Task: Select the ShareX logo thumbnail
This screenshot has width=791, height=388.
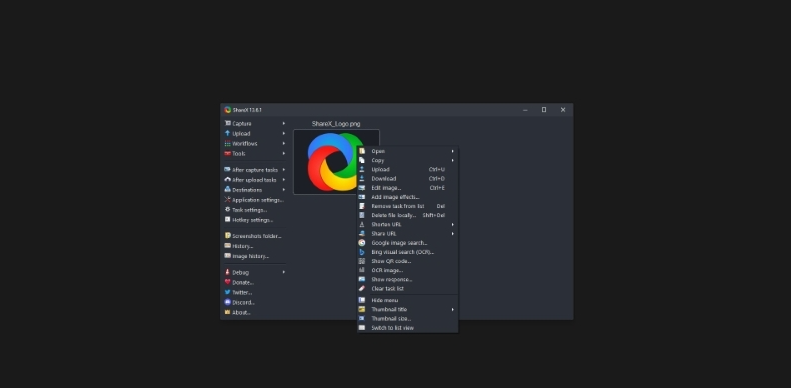Action: click(x=336, y=162)
